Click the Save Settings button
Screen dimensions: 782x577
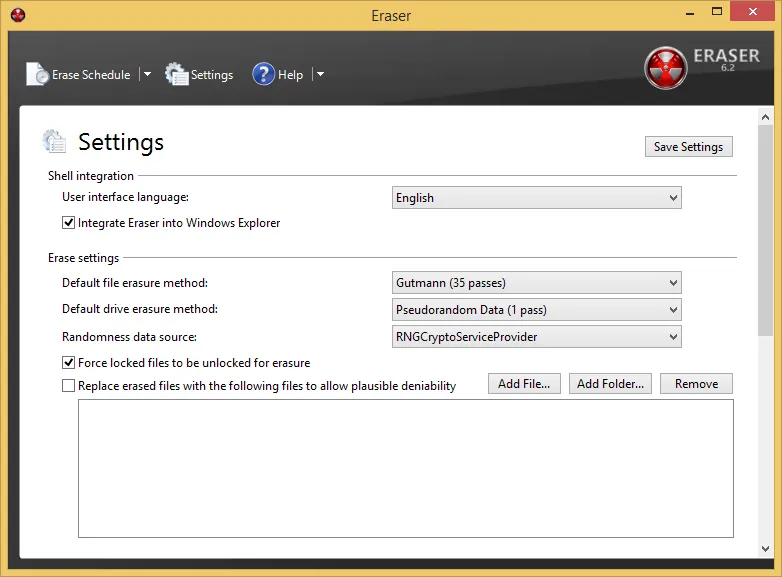click(688, 147)
